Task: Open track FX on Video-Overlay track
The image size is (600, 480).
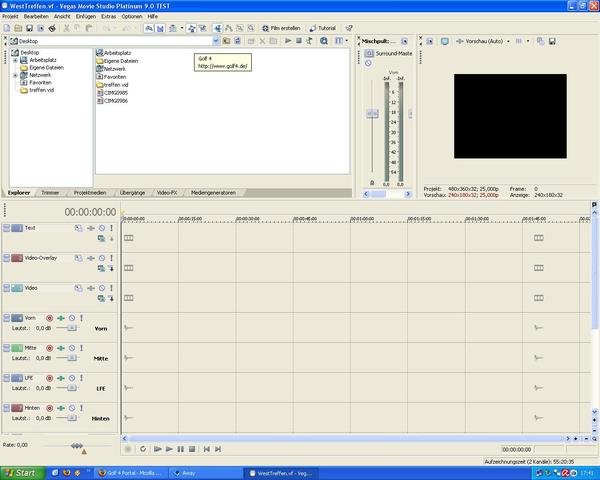Action: (91, 258)
